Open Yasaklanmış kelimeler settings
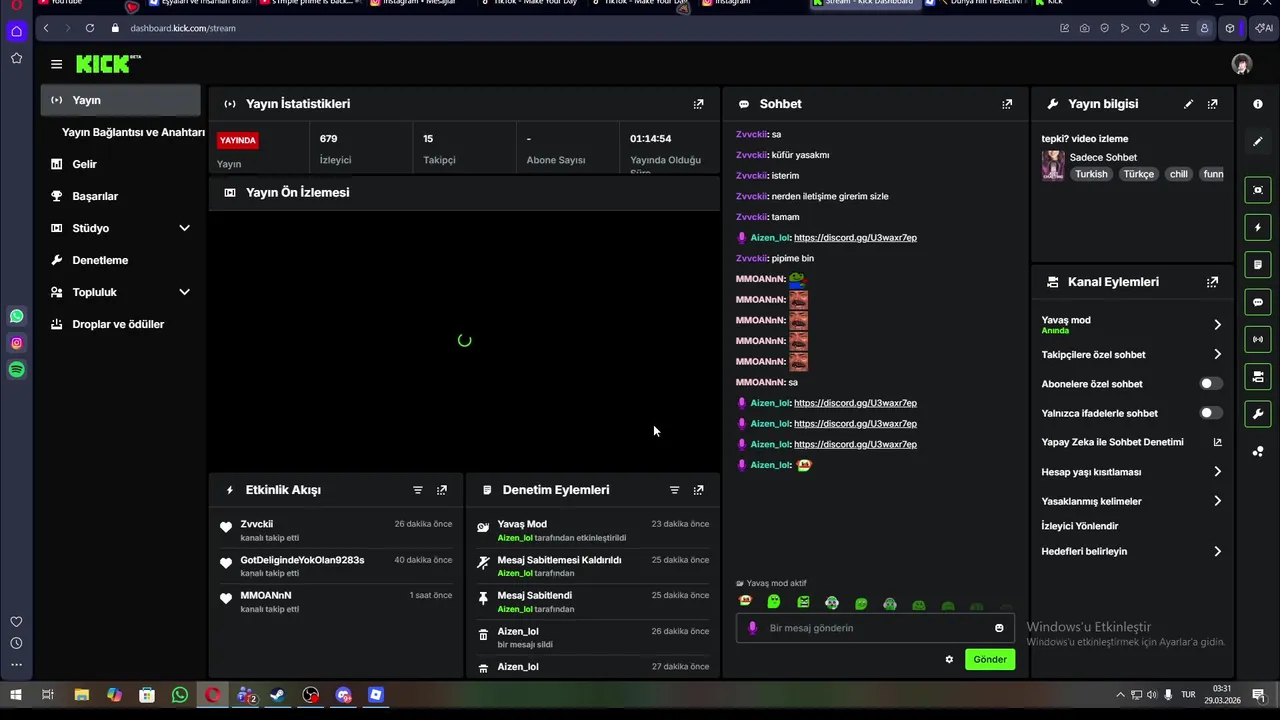1280x720 pixels. 1217,501
